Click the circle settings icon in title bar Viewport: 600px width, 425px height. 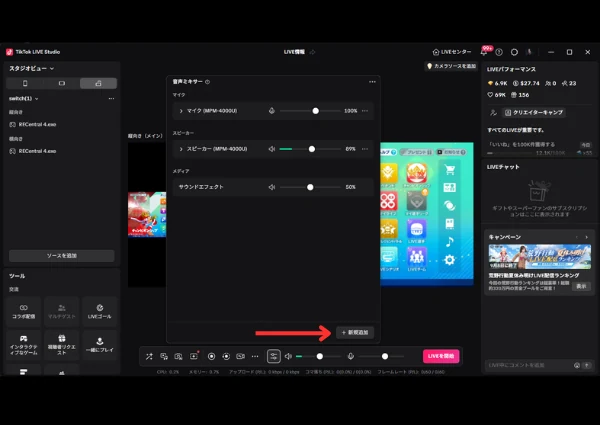514,52
